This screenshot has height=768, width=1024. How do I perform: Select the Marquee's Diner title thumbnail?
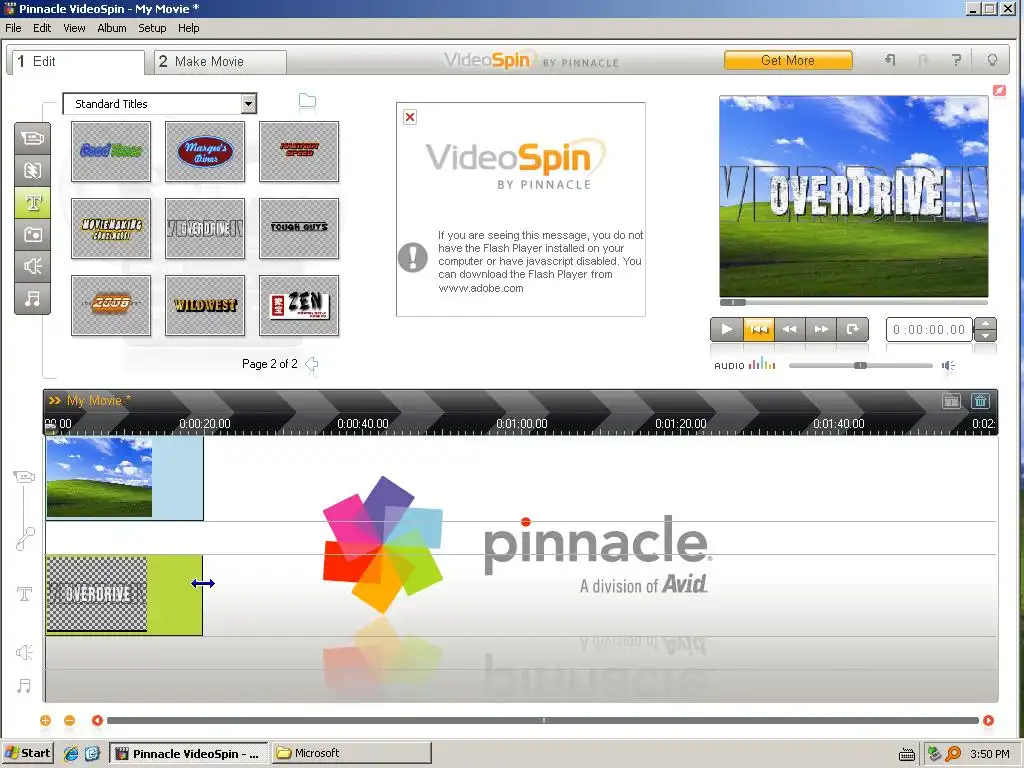point(205,152)
